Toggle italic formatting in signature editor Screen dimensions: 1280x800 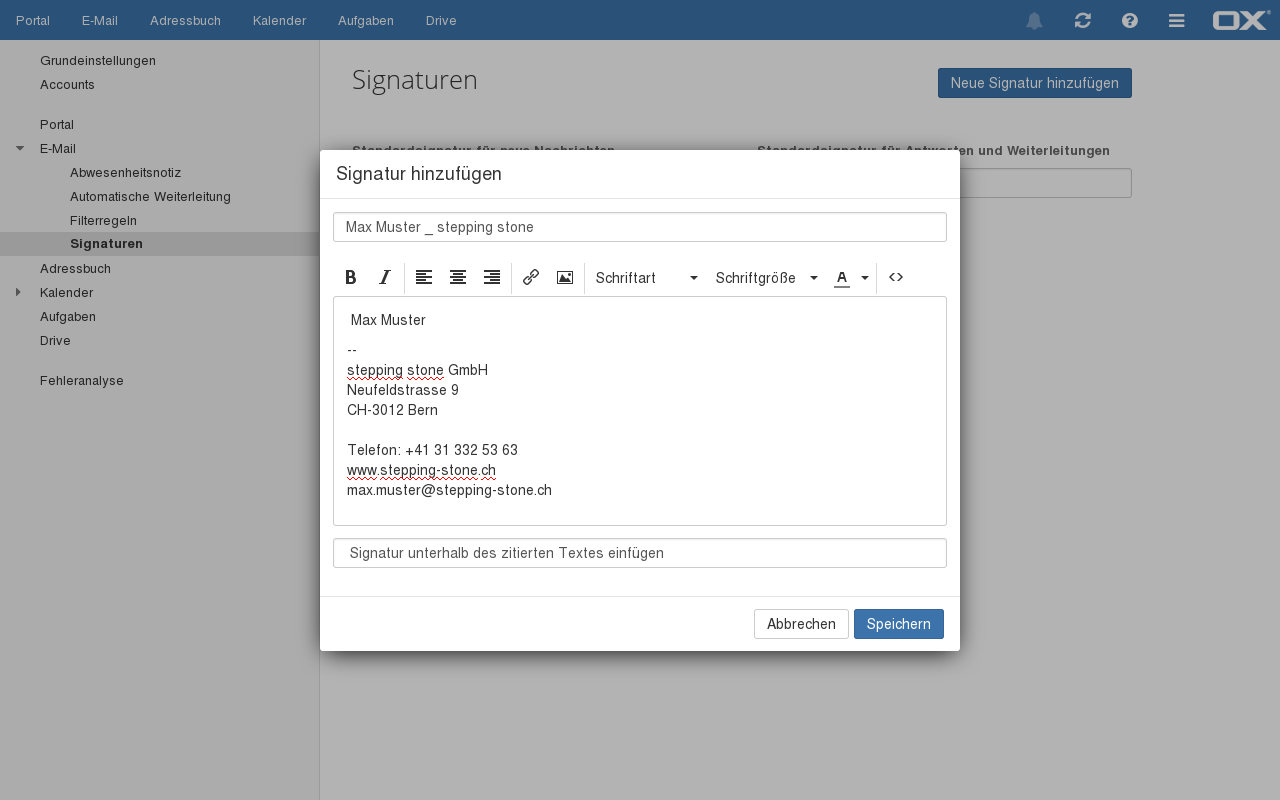tap(385, 278)
